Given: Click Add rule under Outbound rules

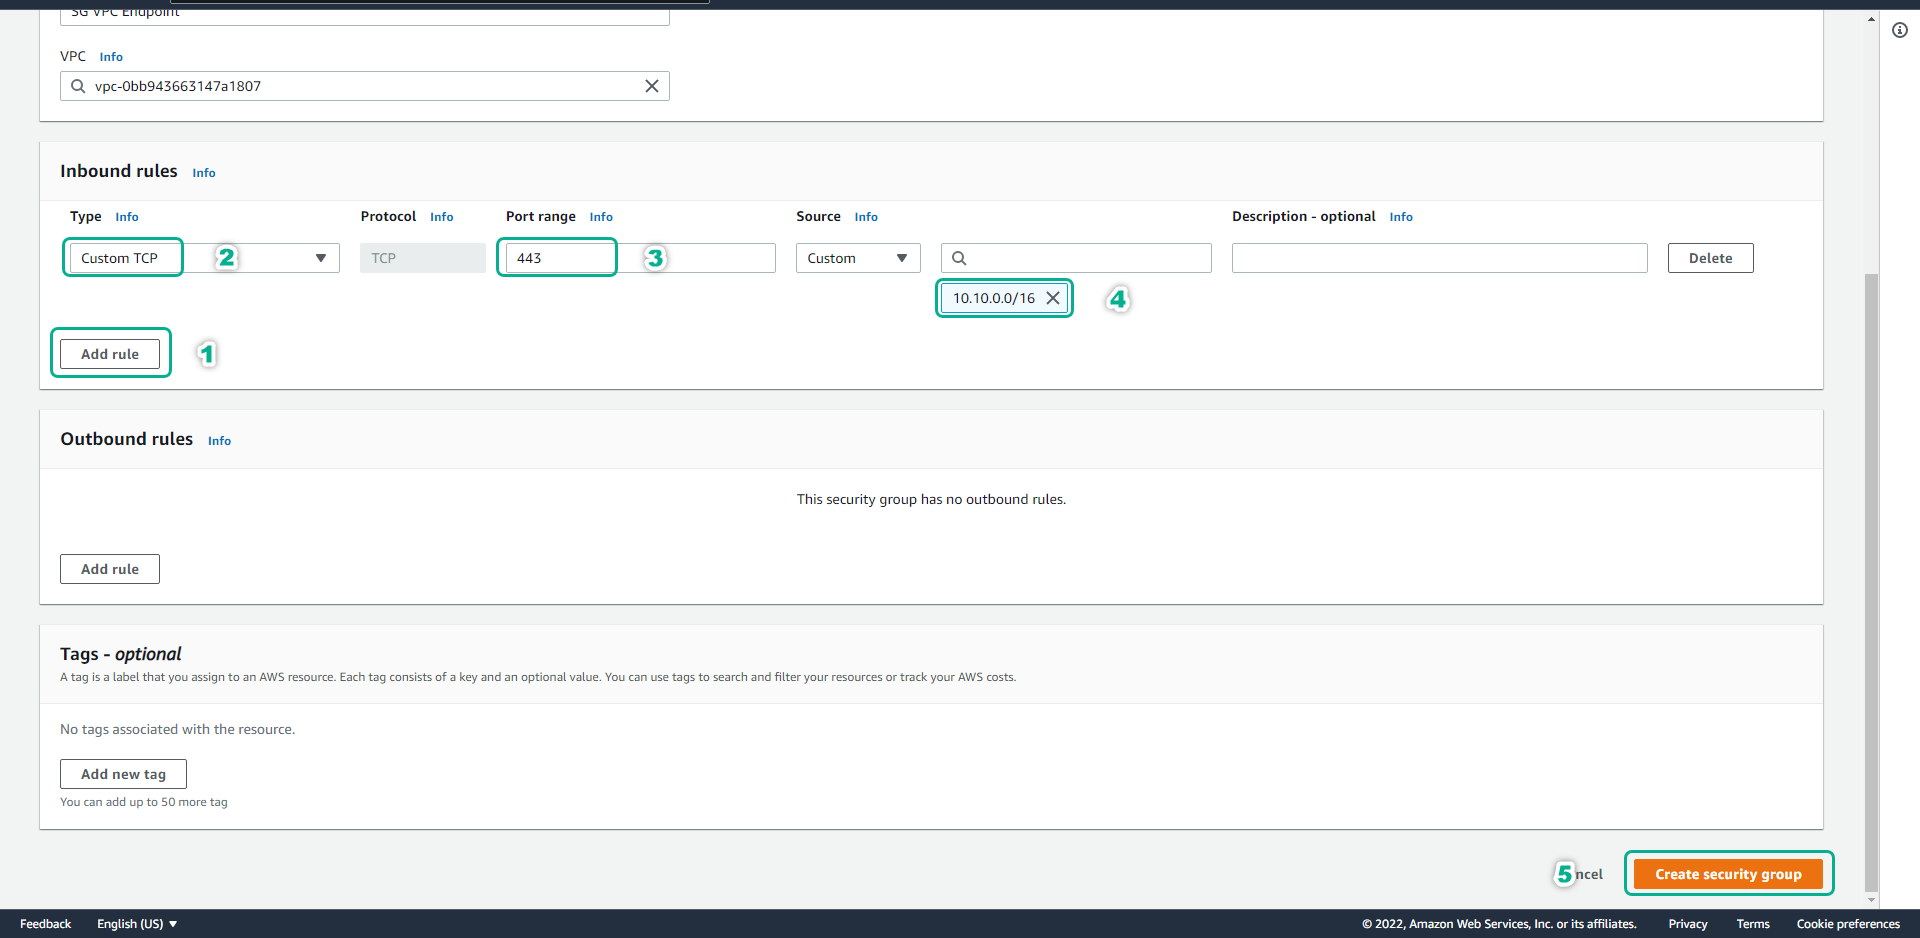Looking at the screenshot, I should coord(110,569).
